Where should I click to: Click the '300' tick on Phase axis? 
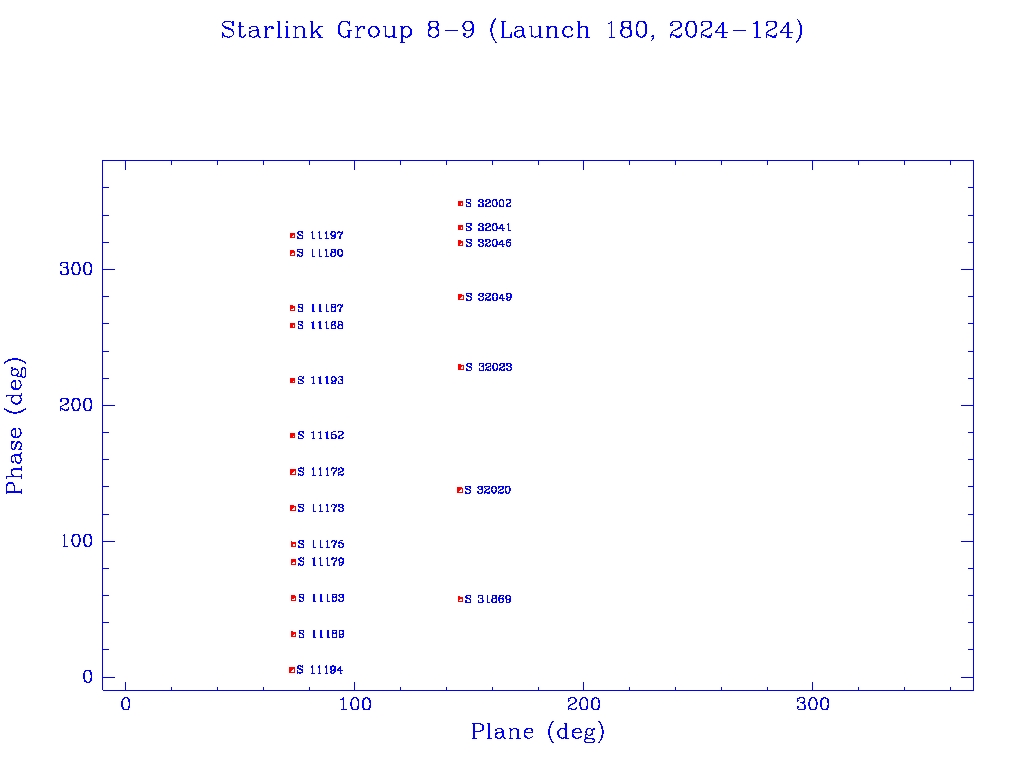[76, 269]
